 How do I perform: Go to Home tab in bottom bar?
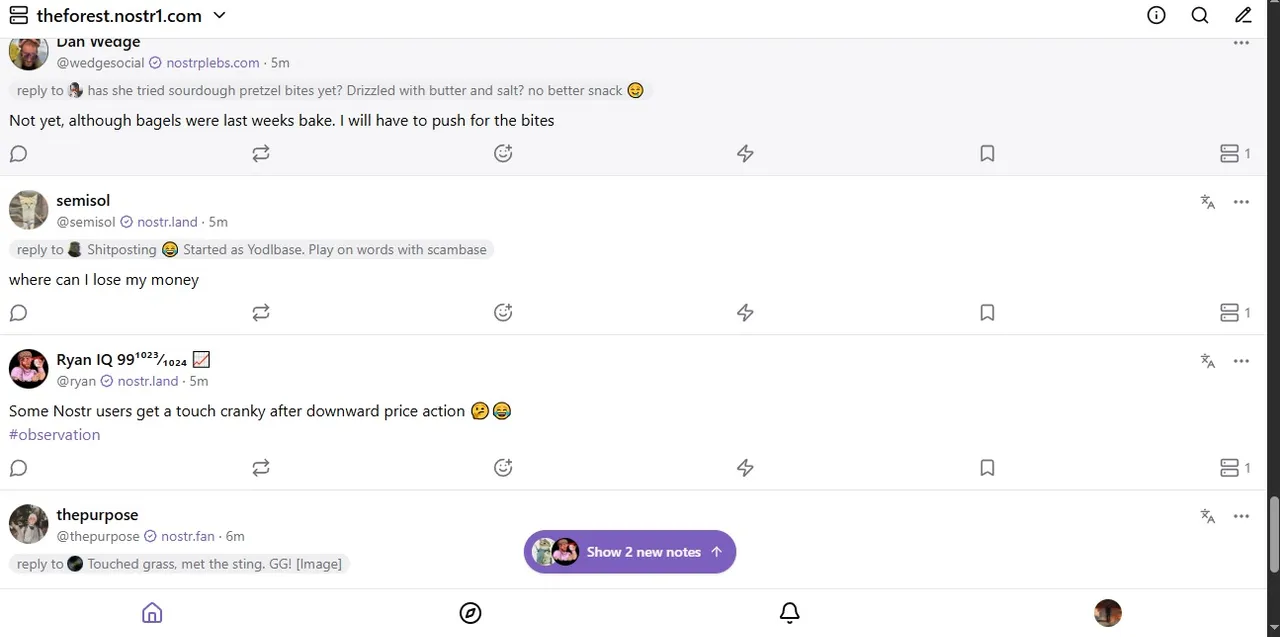(152, 613)
